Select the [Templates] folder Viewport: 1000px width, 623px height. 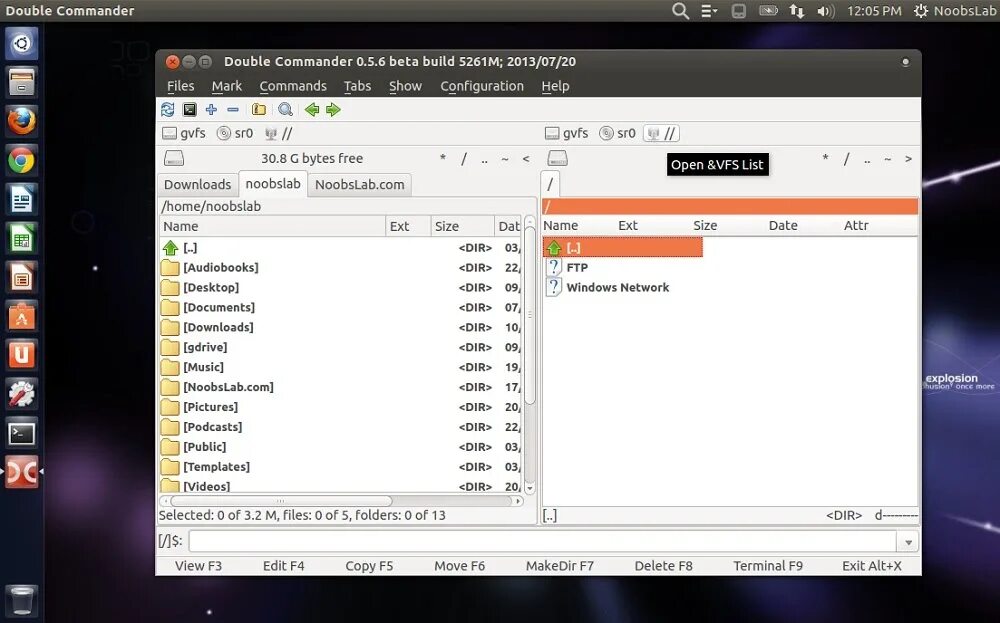tap(216, 467)
